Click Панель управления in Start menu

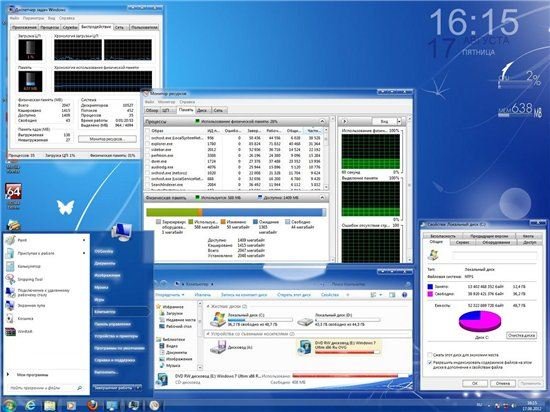(x=112, y=324)
